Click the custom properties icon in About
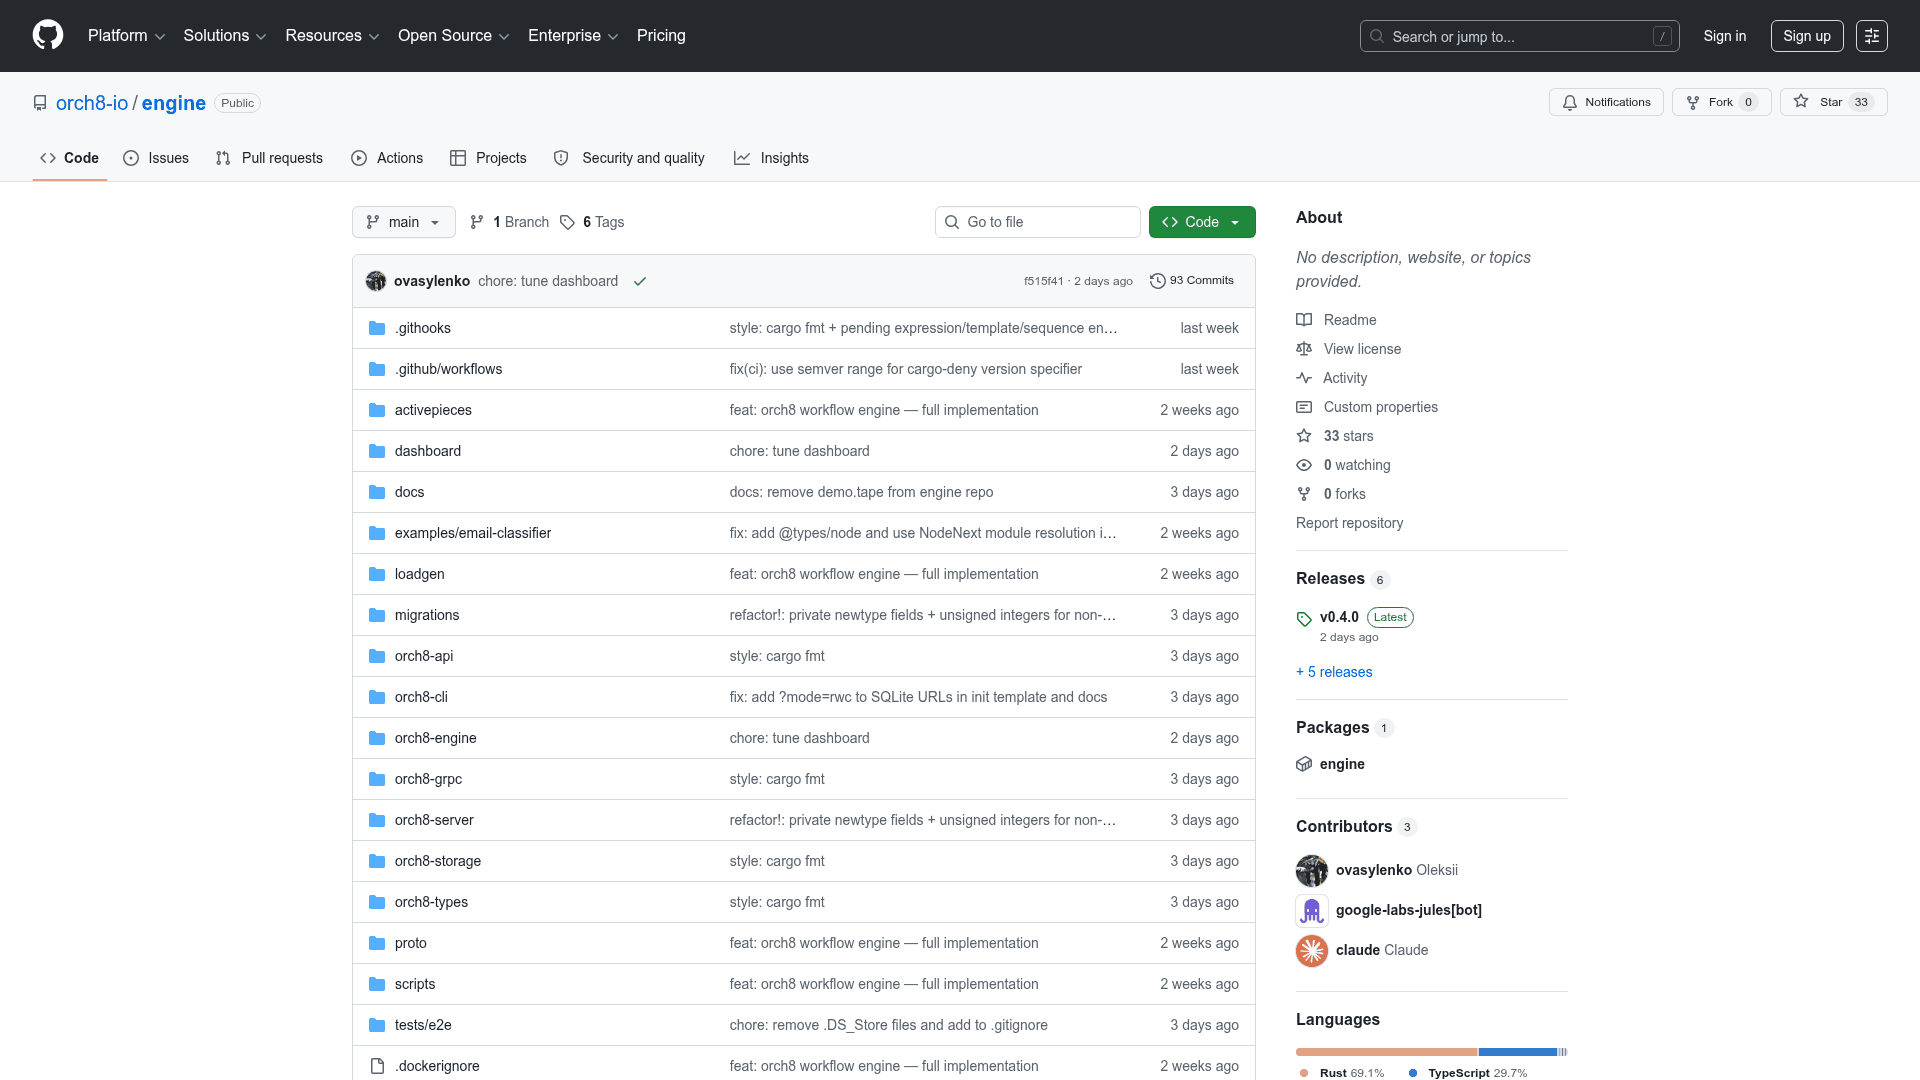Viewport: 1920px width, 1080px height. [x=1304, y=407]
